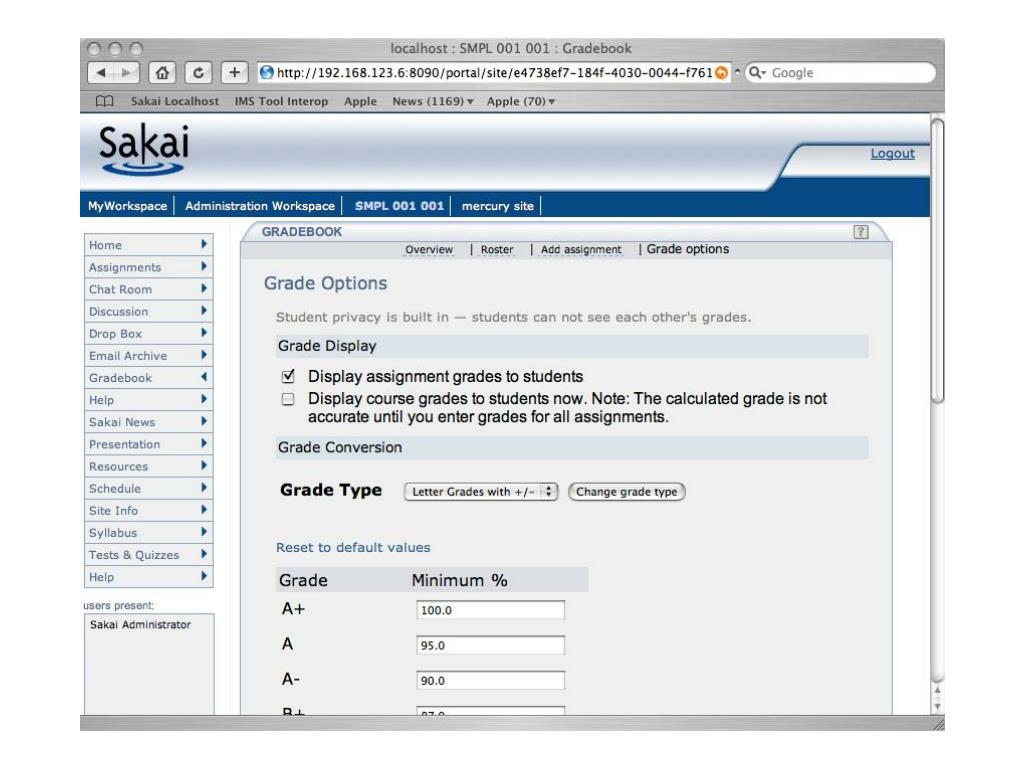The height and width of the screenshot is (768, 1024).
Task: Click the Google search magnifier icon
Action: coord(756,72)
